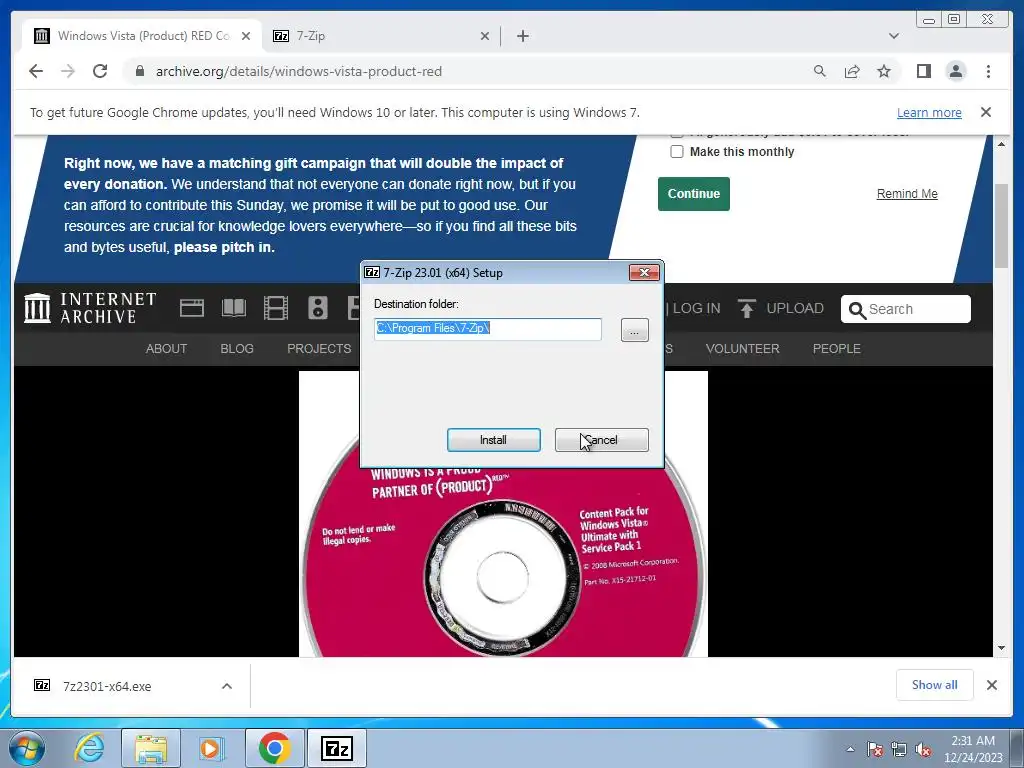Open the Video film icon

276,308
